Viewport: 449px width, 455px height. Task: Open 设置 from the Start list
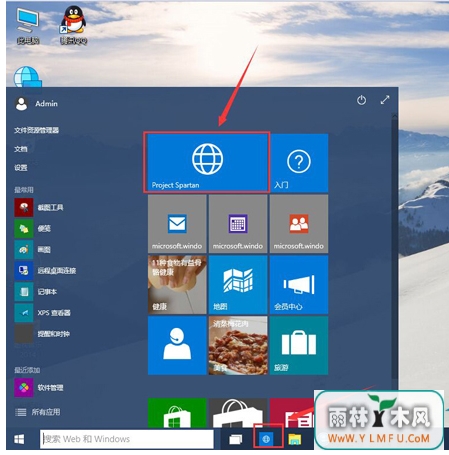click(x=21, y=168)
